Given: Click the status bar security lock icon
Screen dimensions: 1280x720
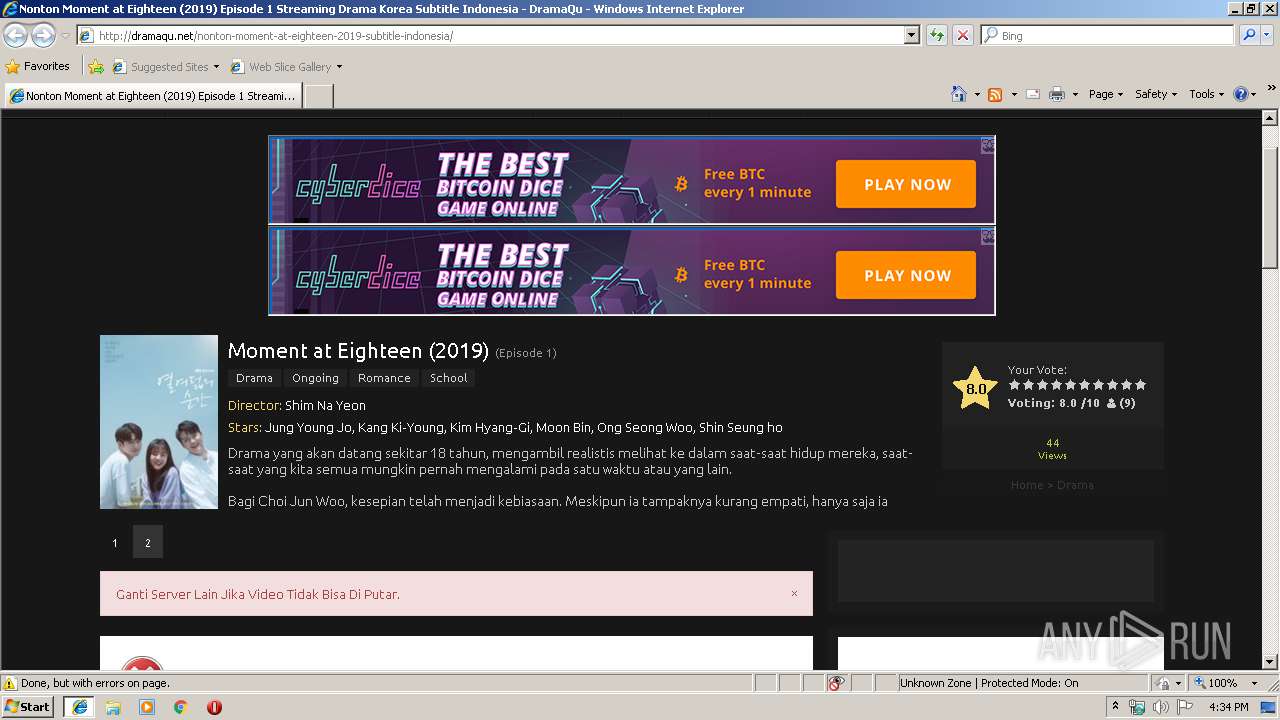Looking at the screenshot, I should (1163, 683).
